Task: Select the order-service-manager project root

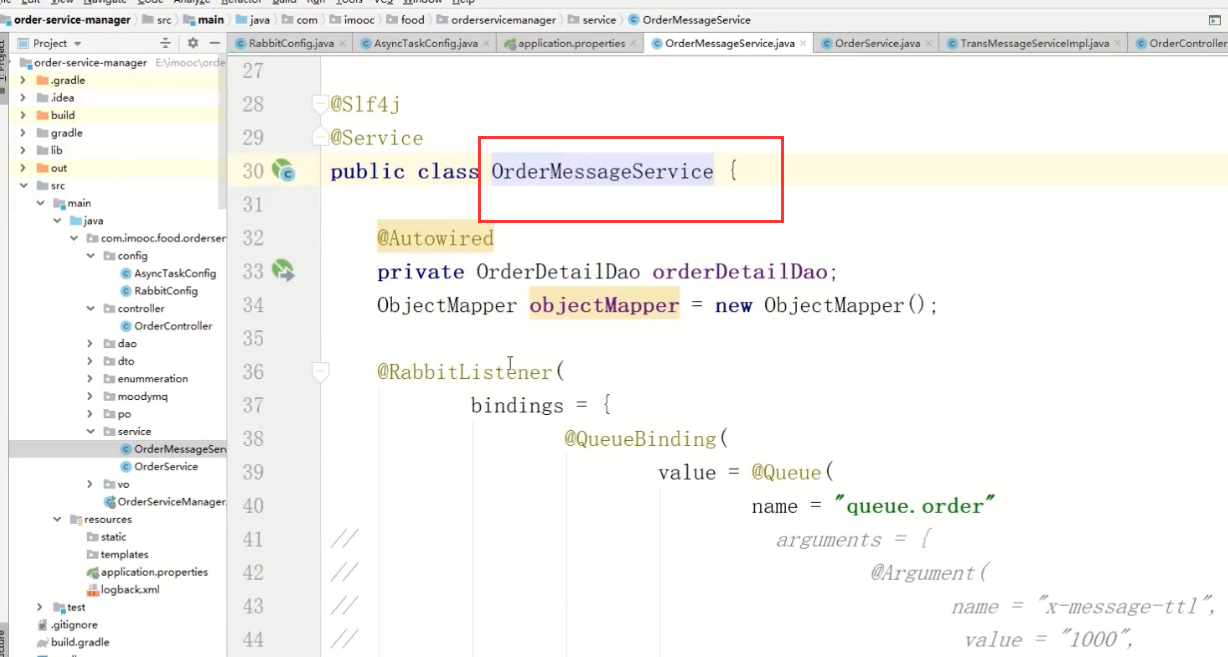Action: coord(83,62)
